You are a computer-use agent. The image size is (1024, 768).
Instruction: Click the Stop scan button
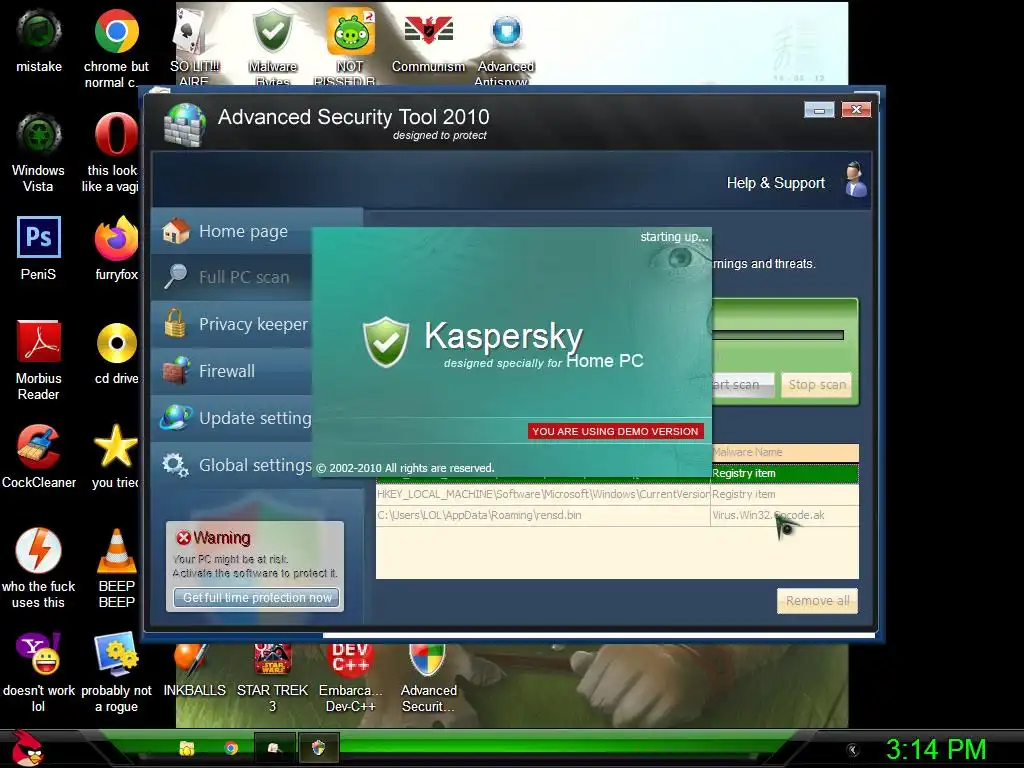[817, 385]
